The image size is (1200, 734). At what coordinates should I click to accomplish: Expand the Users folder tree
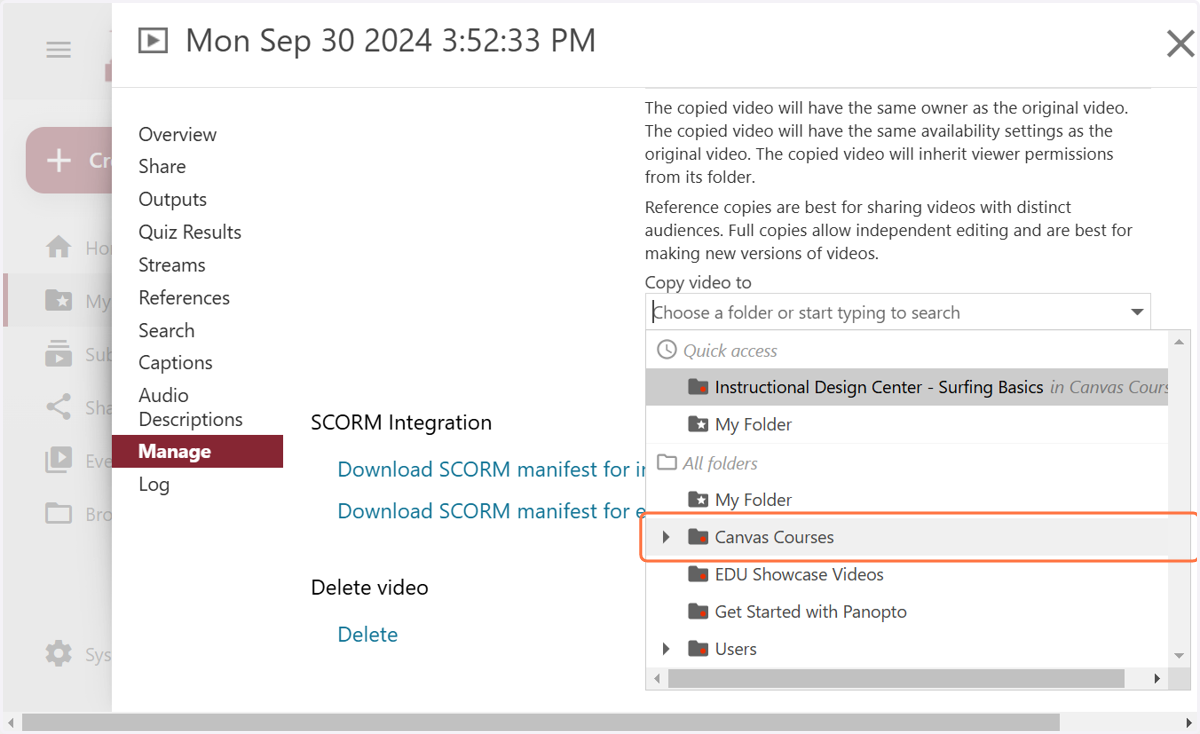[666, 650]
